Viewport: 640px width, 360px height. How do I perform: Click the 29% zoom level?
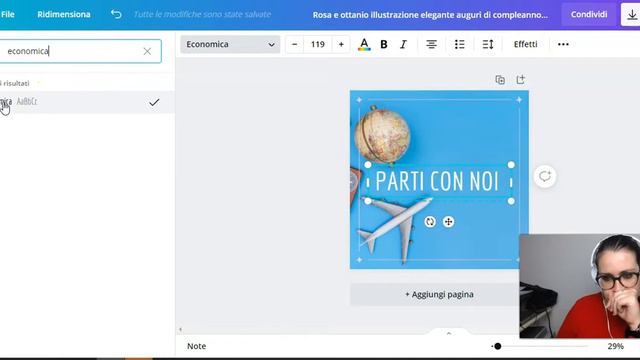tap(615, 346)
